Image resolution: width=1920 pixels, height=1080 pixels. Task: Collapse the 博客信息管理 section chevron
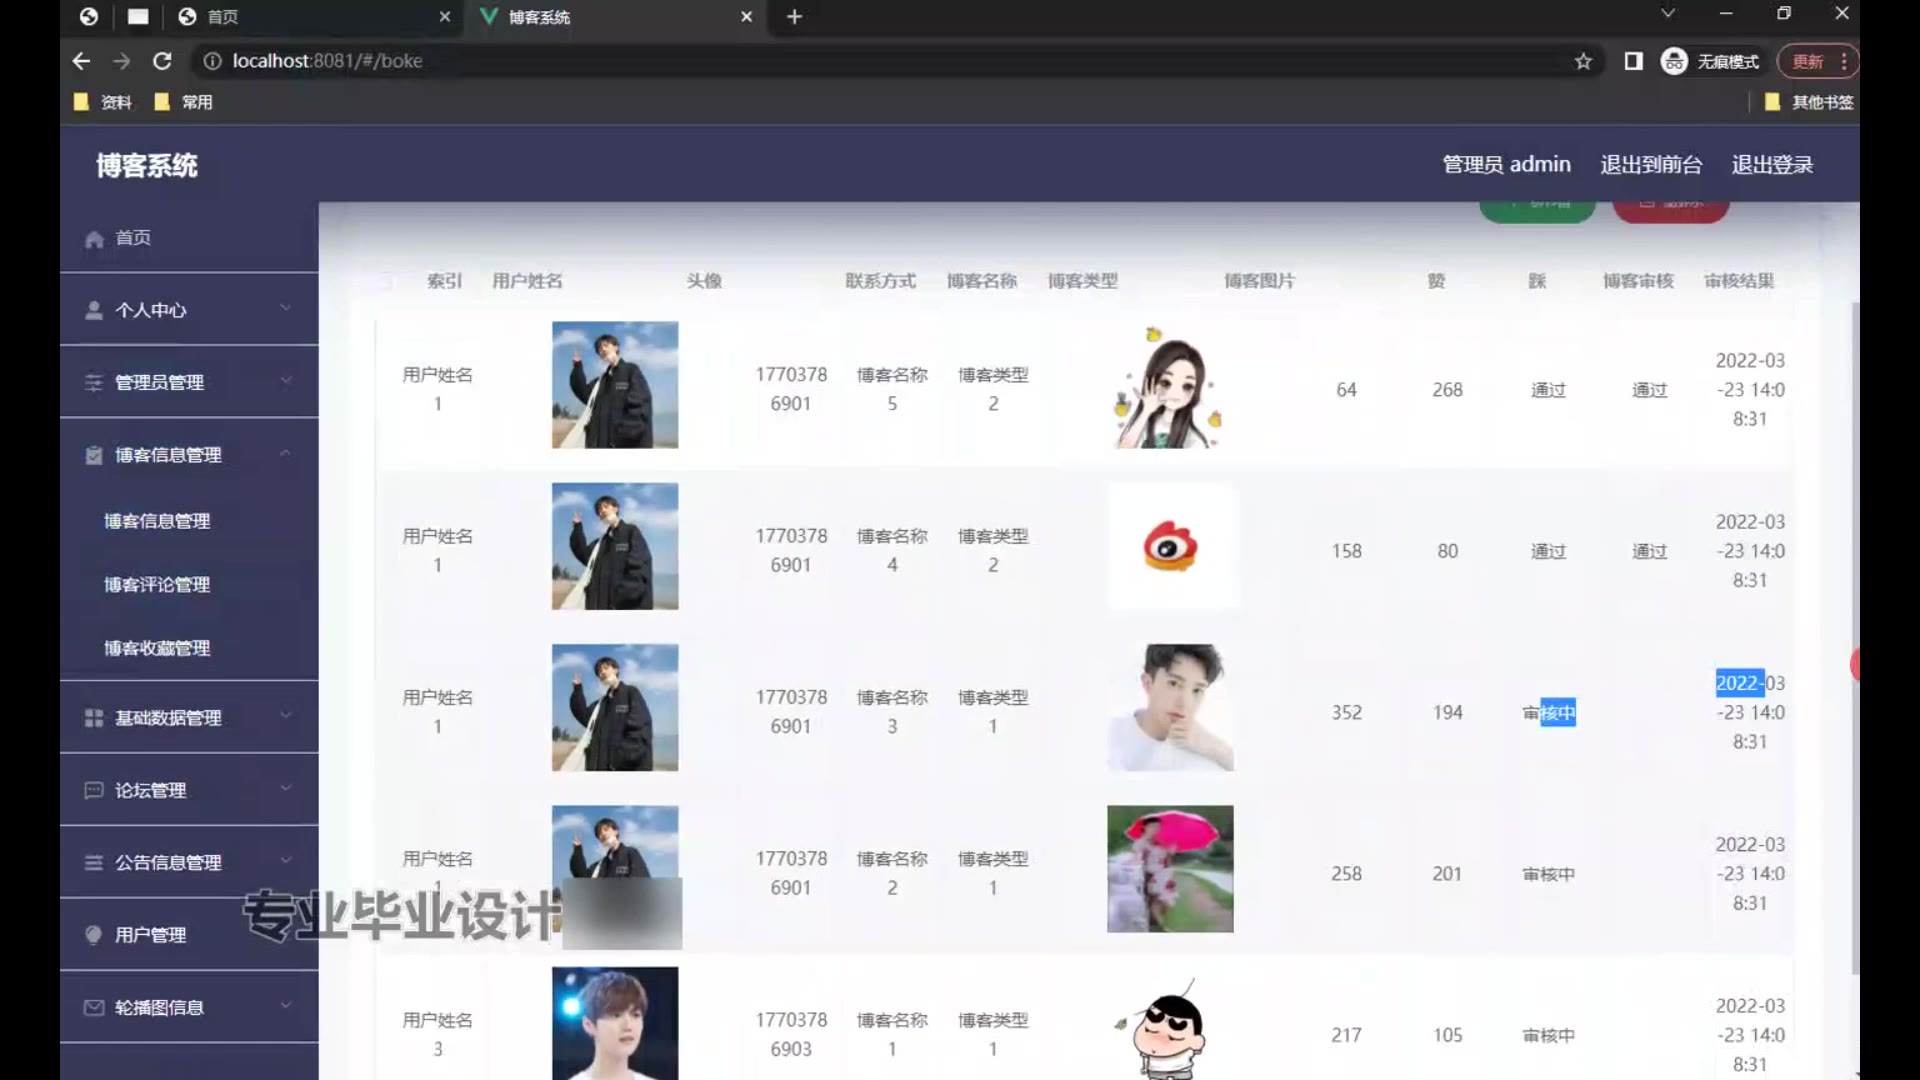tap(286, 453)
